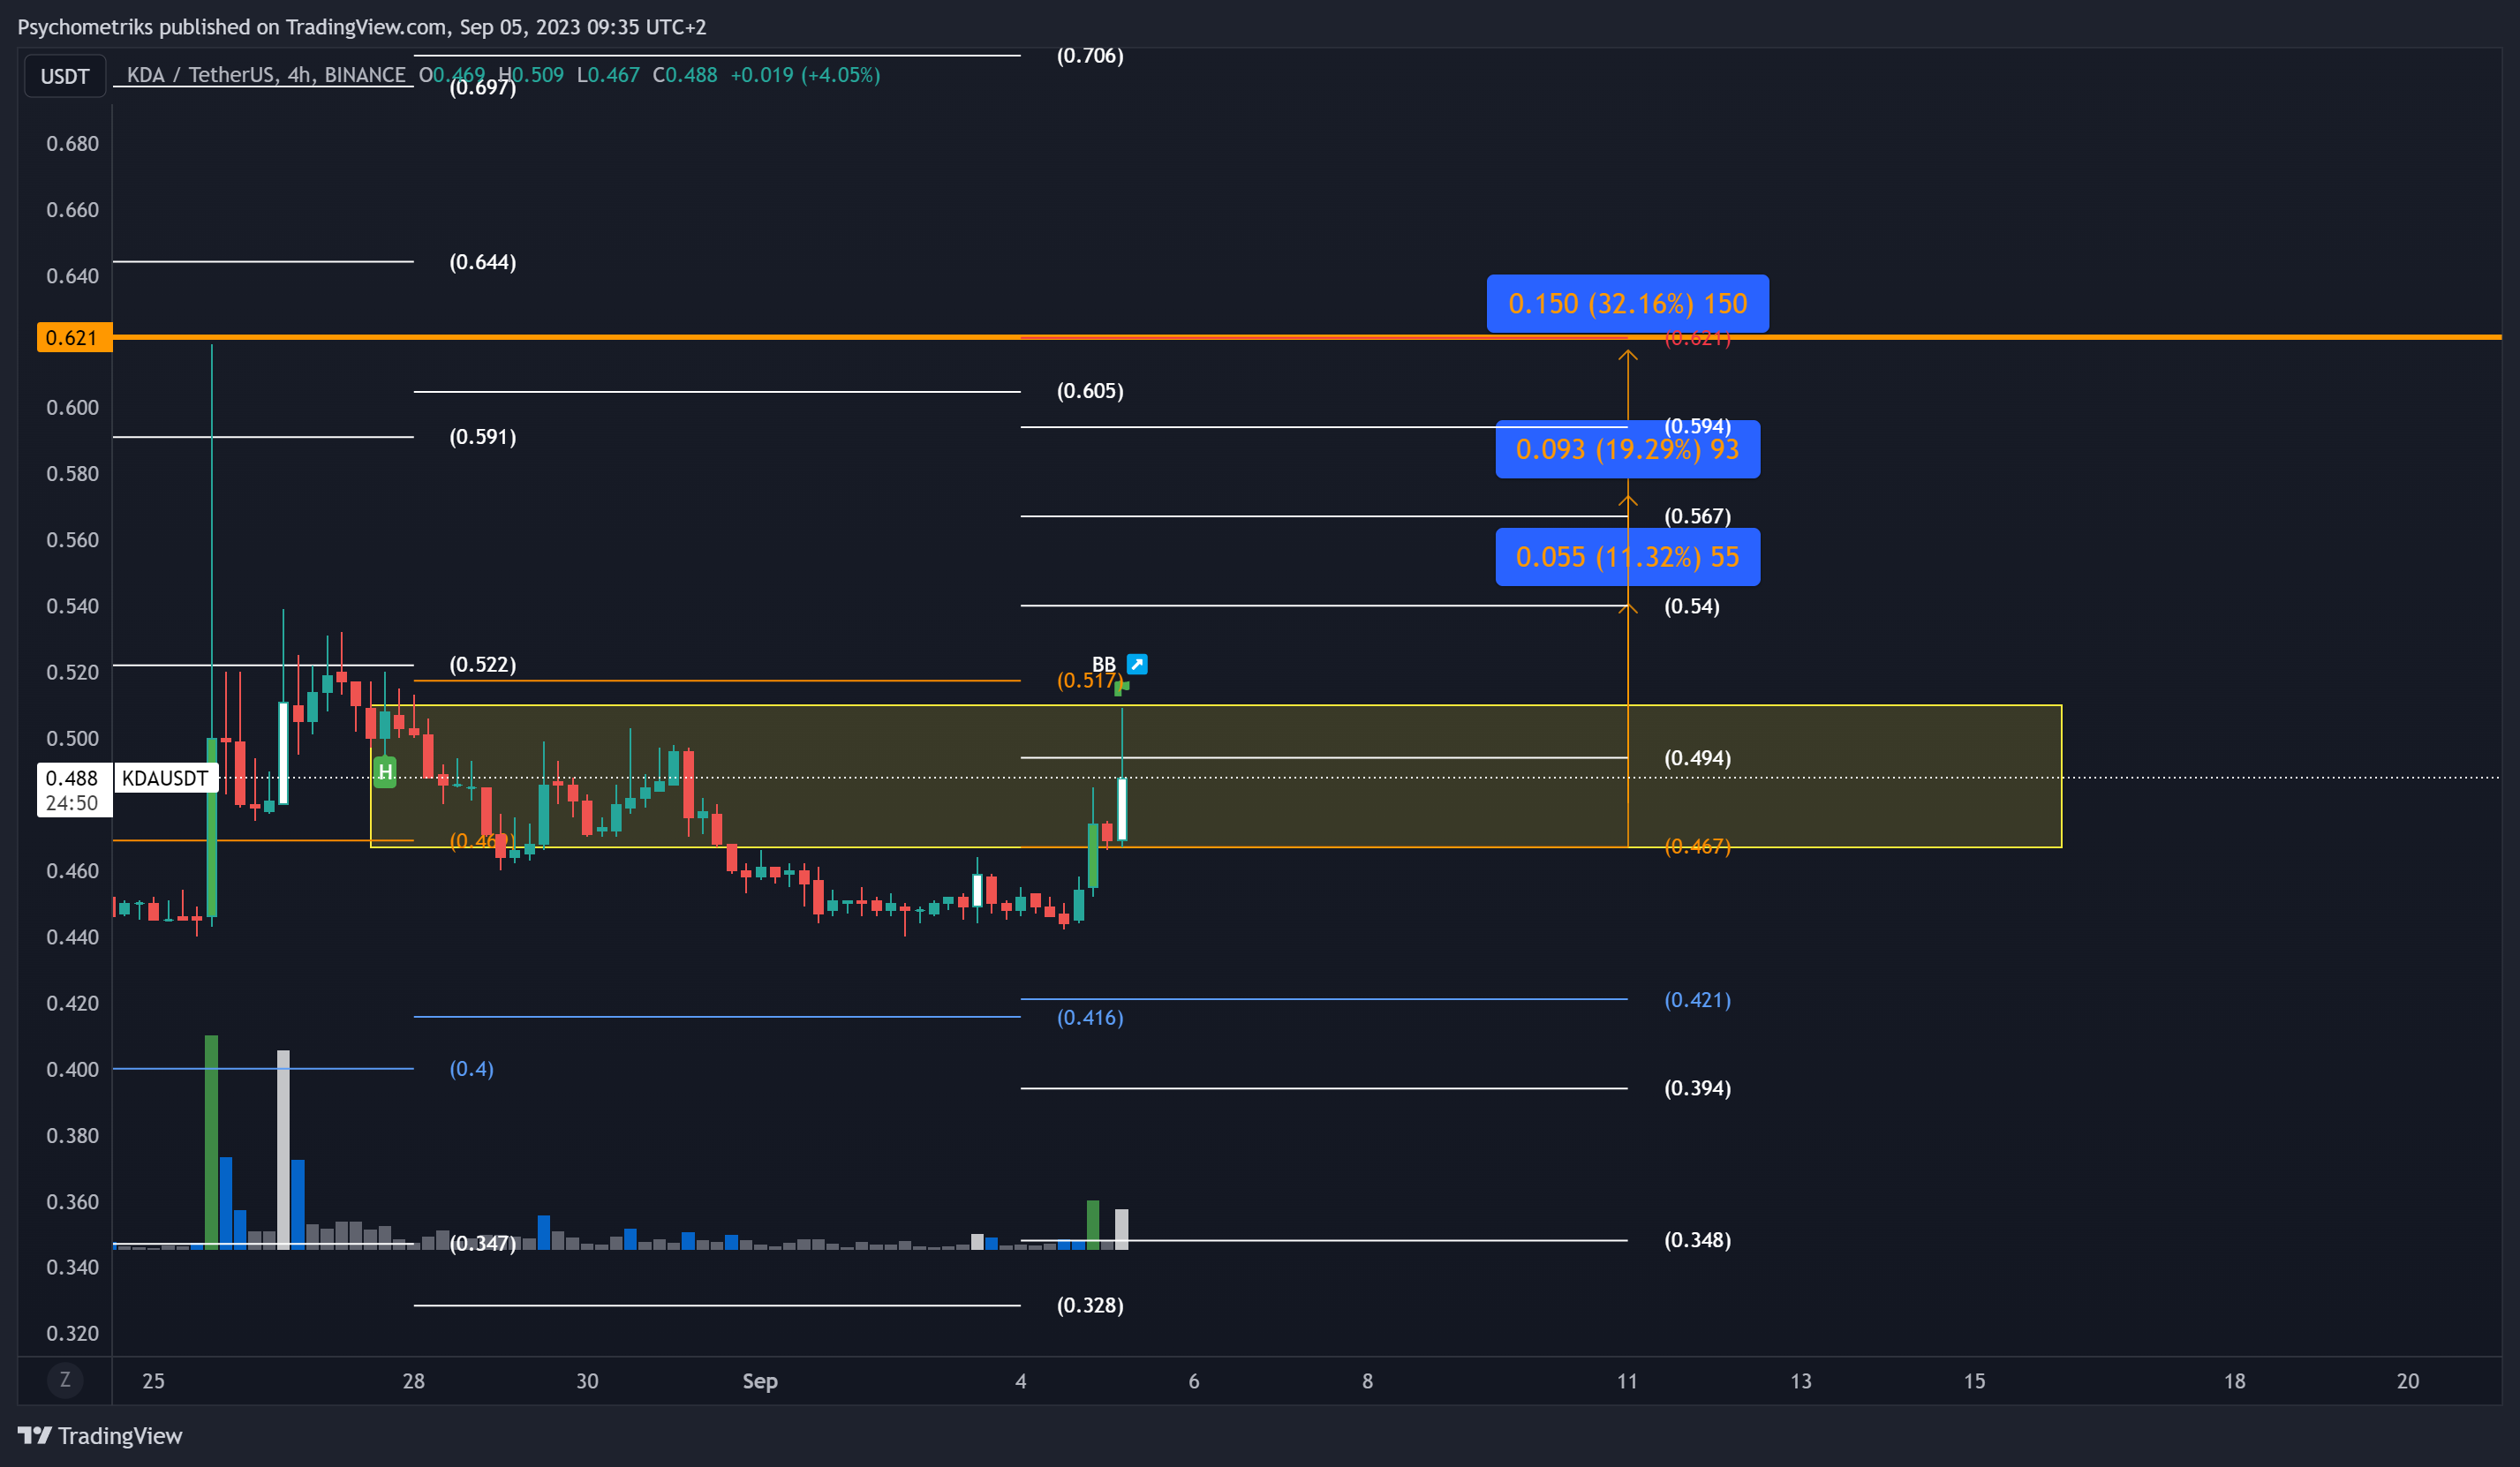Click the C0.488 close value
The image size is (2520, 1467).
click(685, 75)
